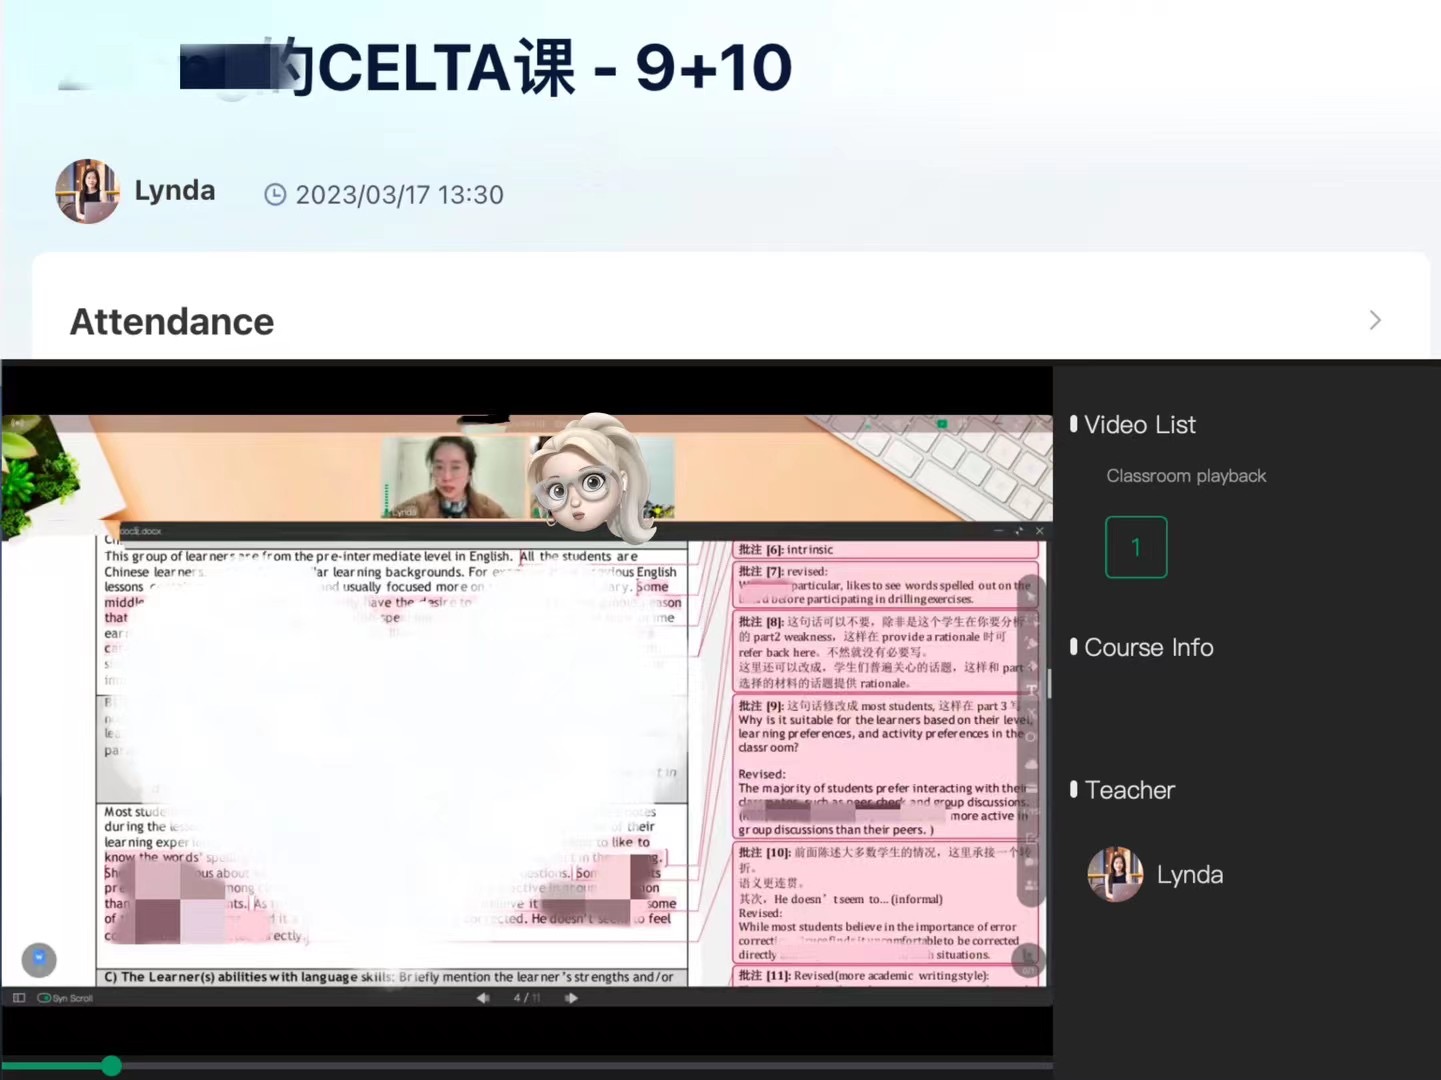Open teacher Lynda's profile photo
The image size is (1441, 1080).
tap(1115, 874)
